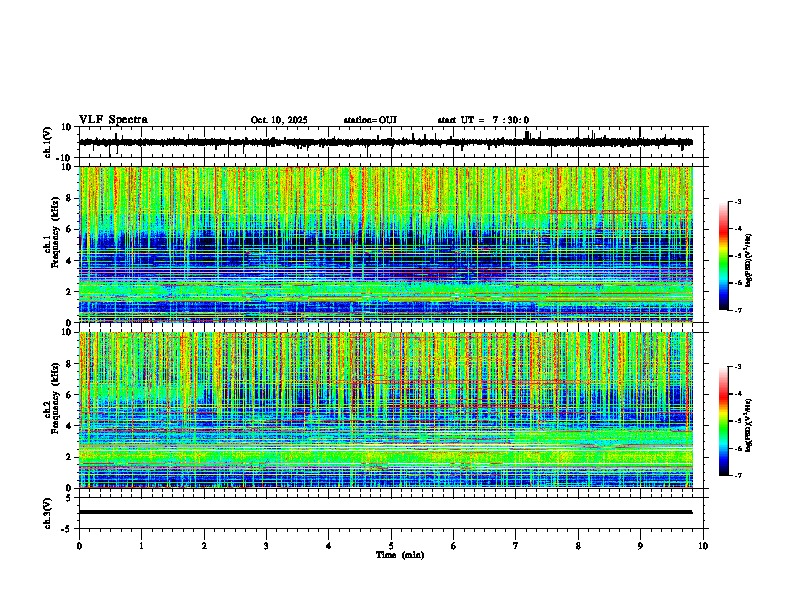Click the ch.2 "Frequency (kHz)" axis label
792x612 pixels.
(x=56, y=398)
